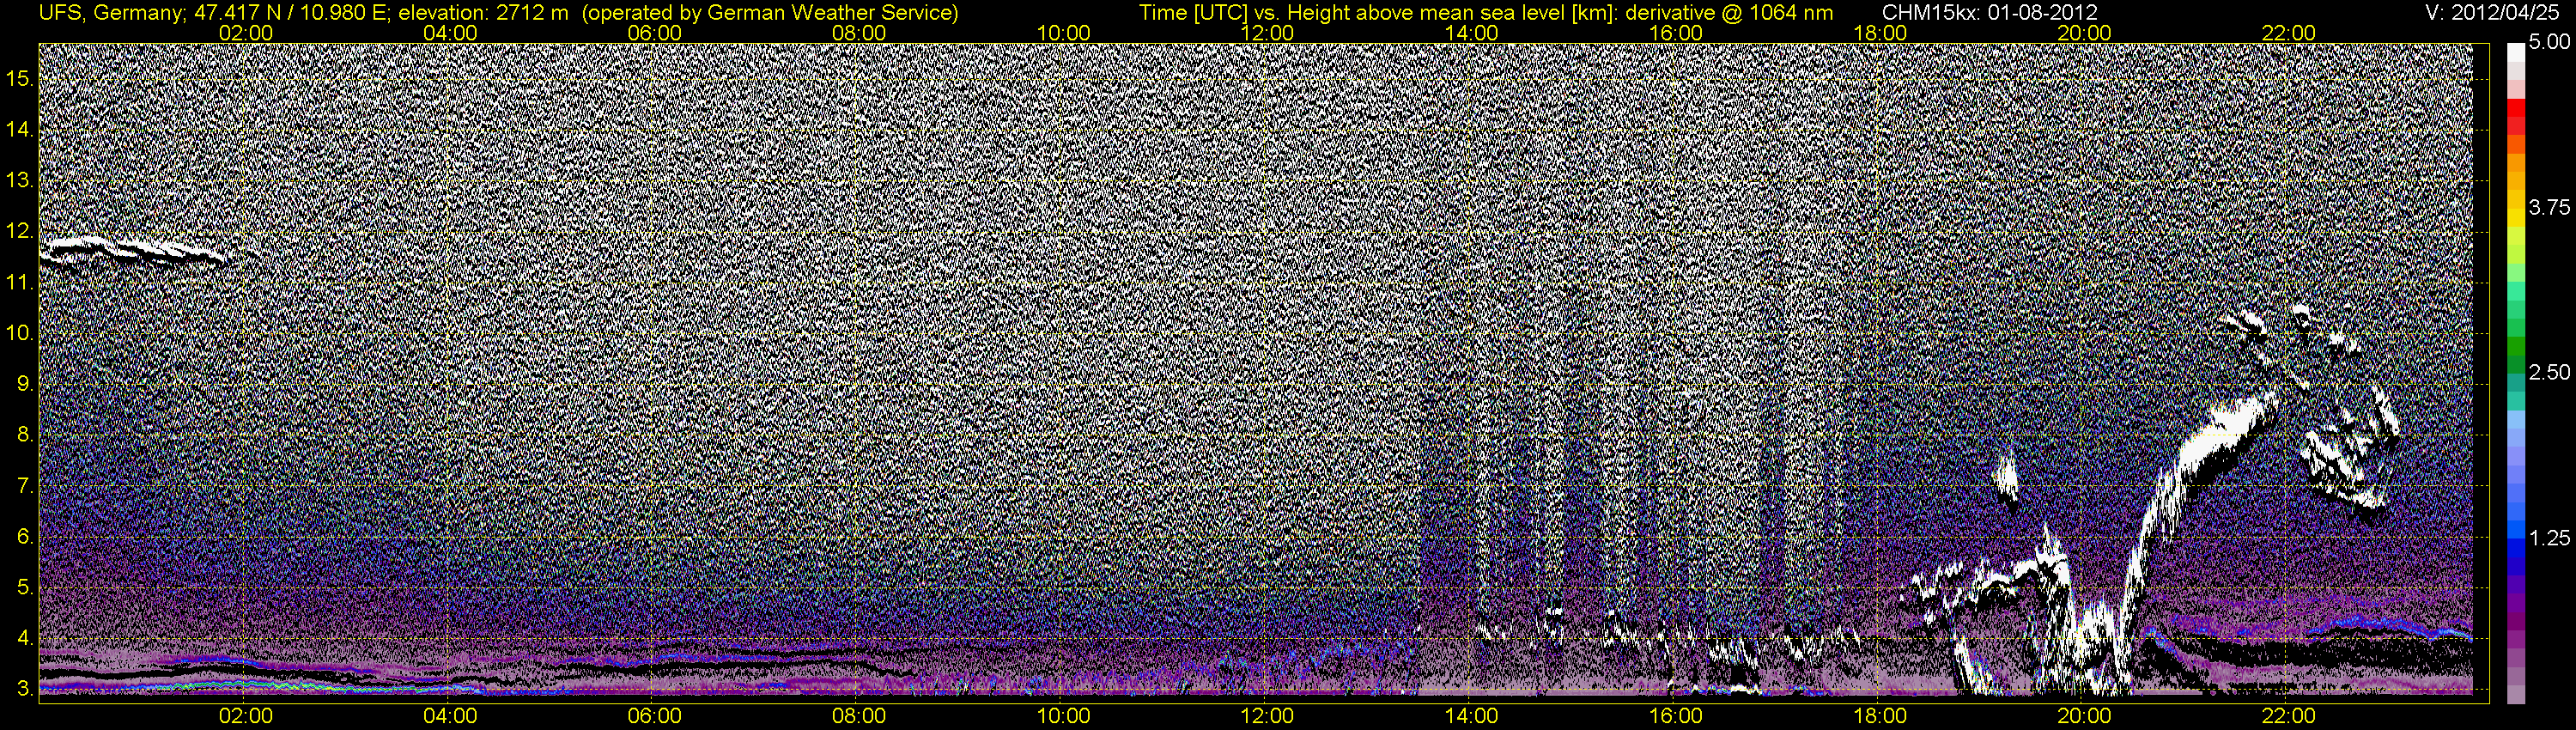This screenshot has width=2576, height=730.
Task: Click the '10.' height axis label
Action: [x=20, y=333]
